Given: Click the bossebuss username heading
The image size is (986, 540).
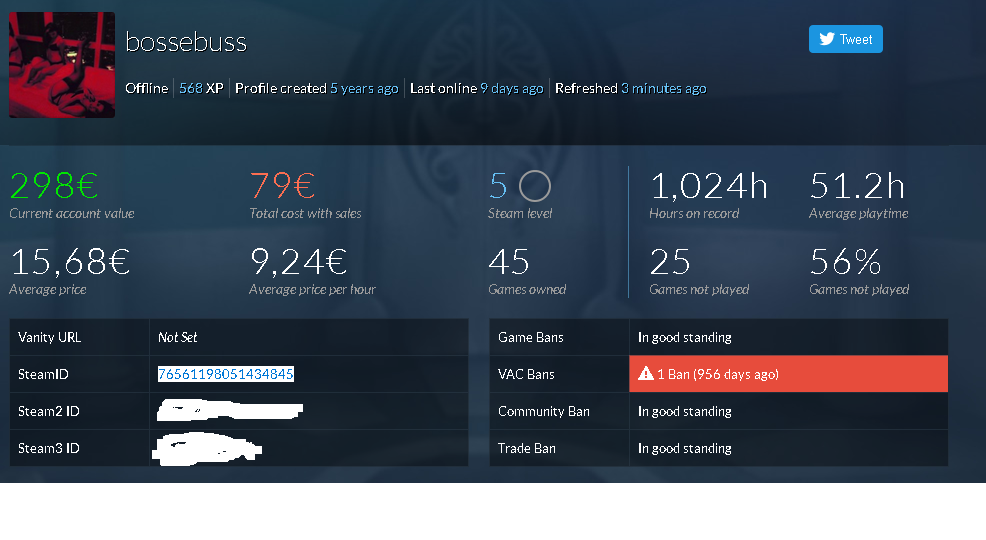Looking at the screenshot, I should pyautogui.click(x=186, y=42).
